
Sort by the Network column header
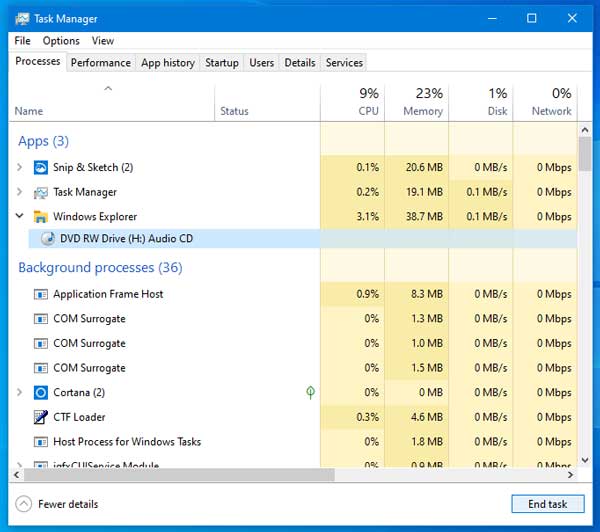coord(545,103)
